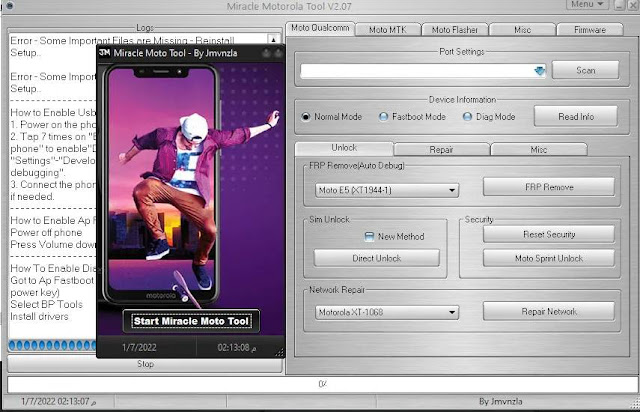Click the Scan button
This screenshot has height=412, width=640.
coord(585,70)
